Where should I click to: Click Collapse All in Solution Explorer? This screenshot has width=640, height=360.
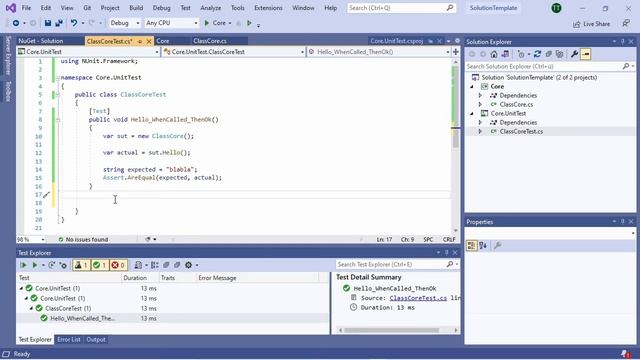549,54
